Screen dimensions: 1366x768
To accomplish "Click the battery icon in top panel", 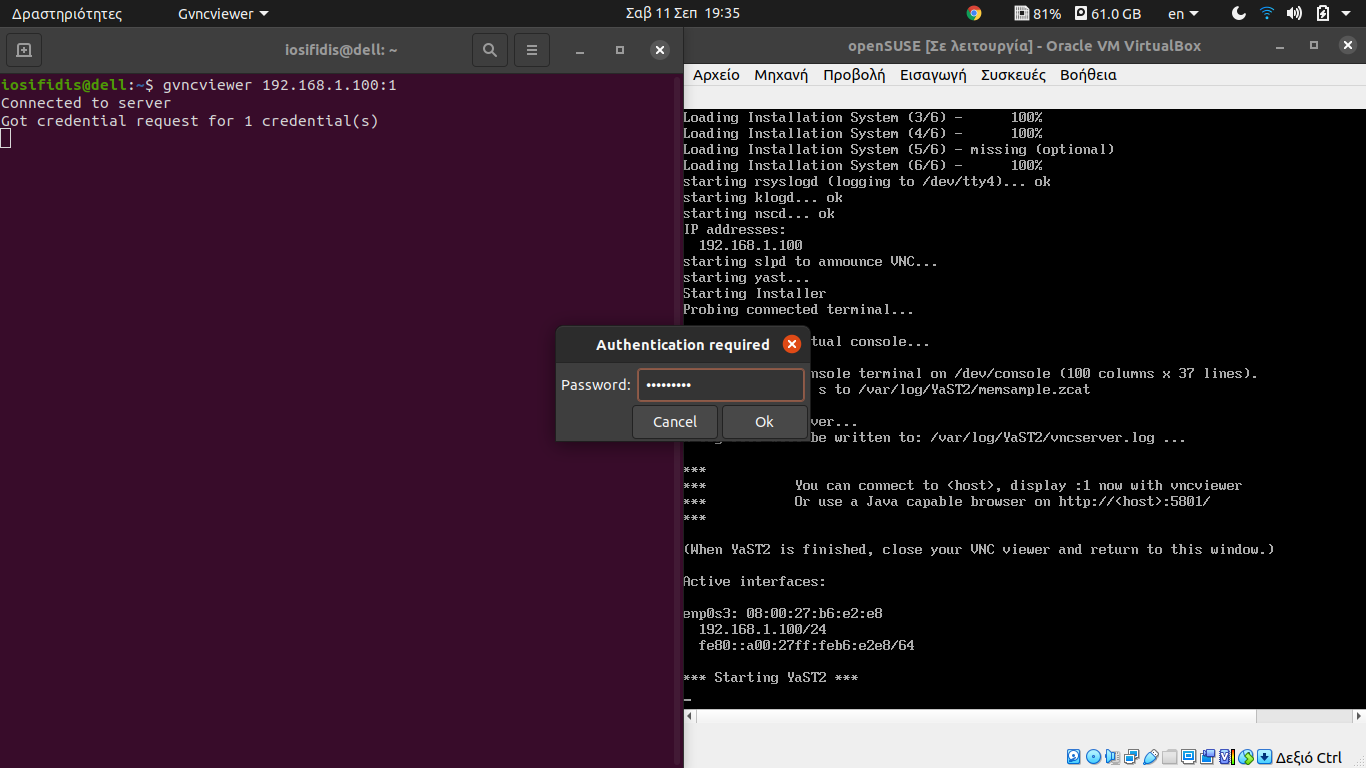I will coord(1322,14).
